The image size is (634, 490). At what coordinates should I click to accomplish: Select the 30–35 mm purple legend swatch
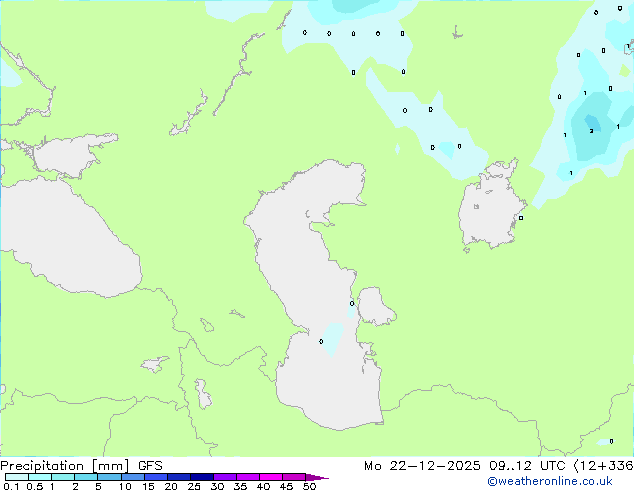224,477
